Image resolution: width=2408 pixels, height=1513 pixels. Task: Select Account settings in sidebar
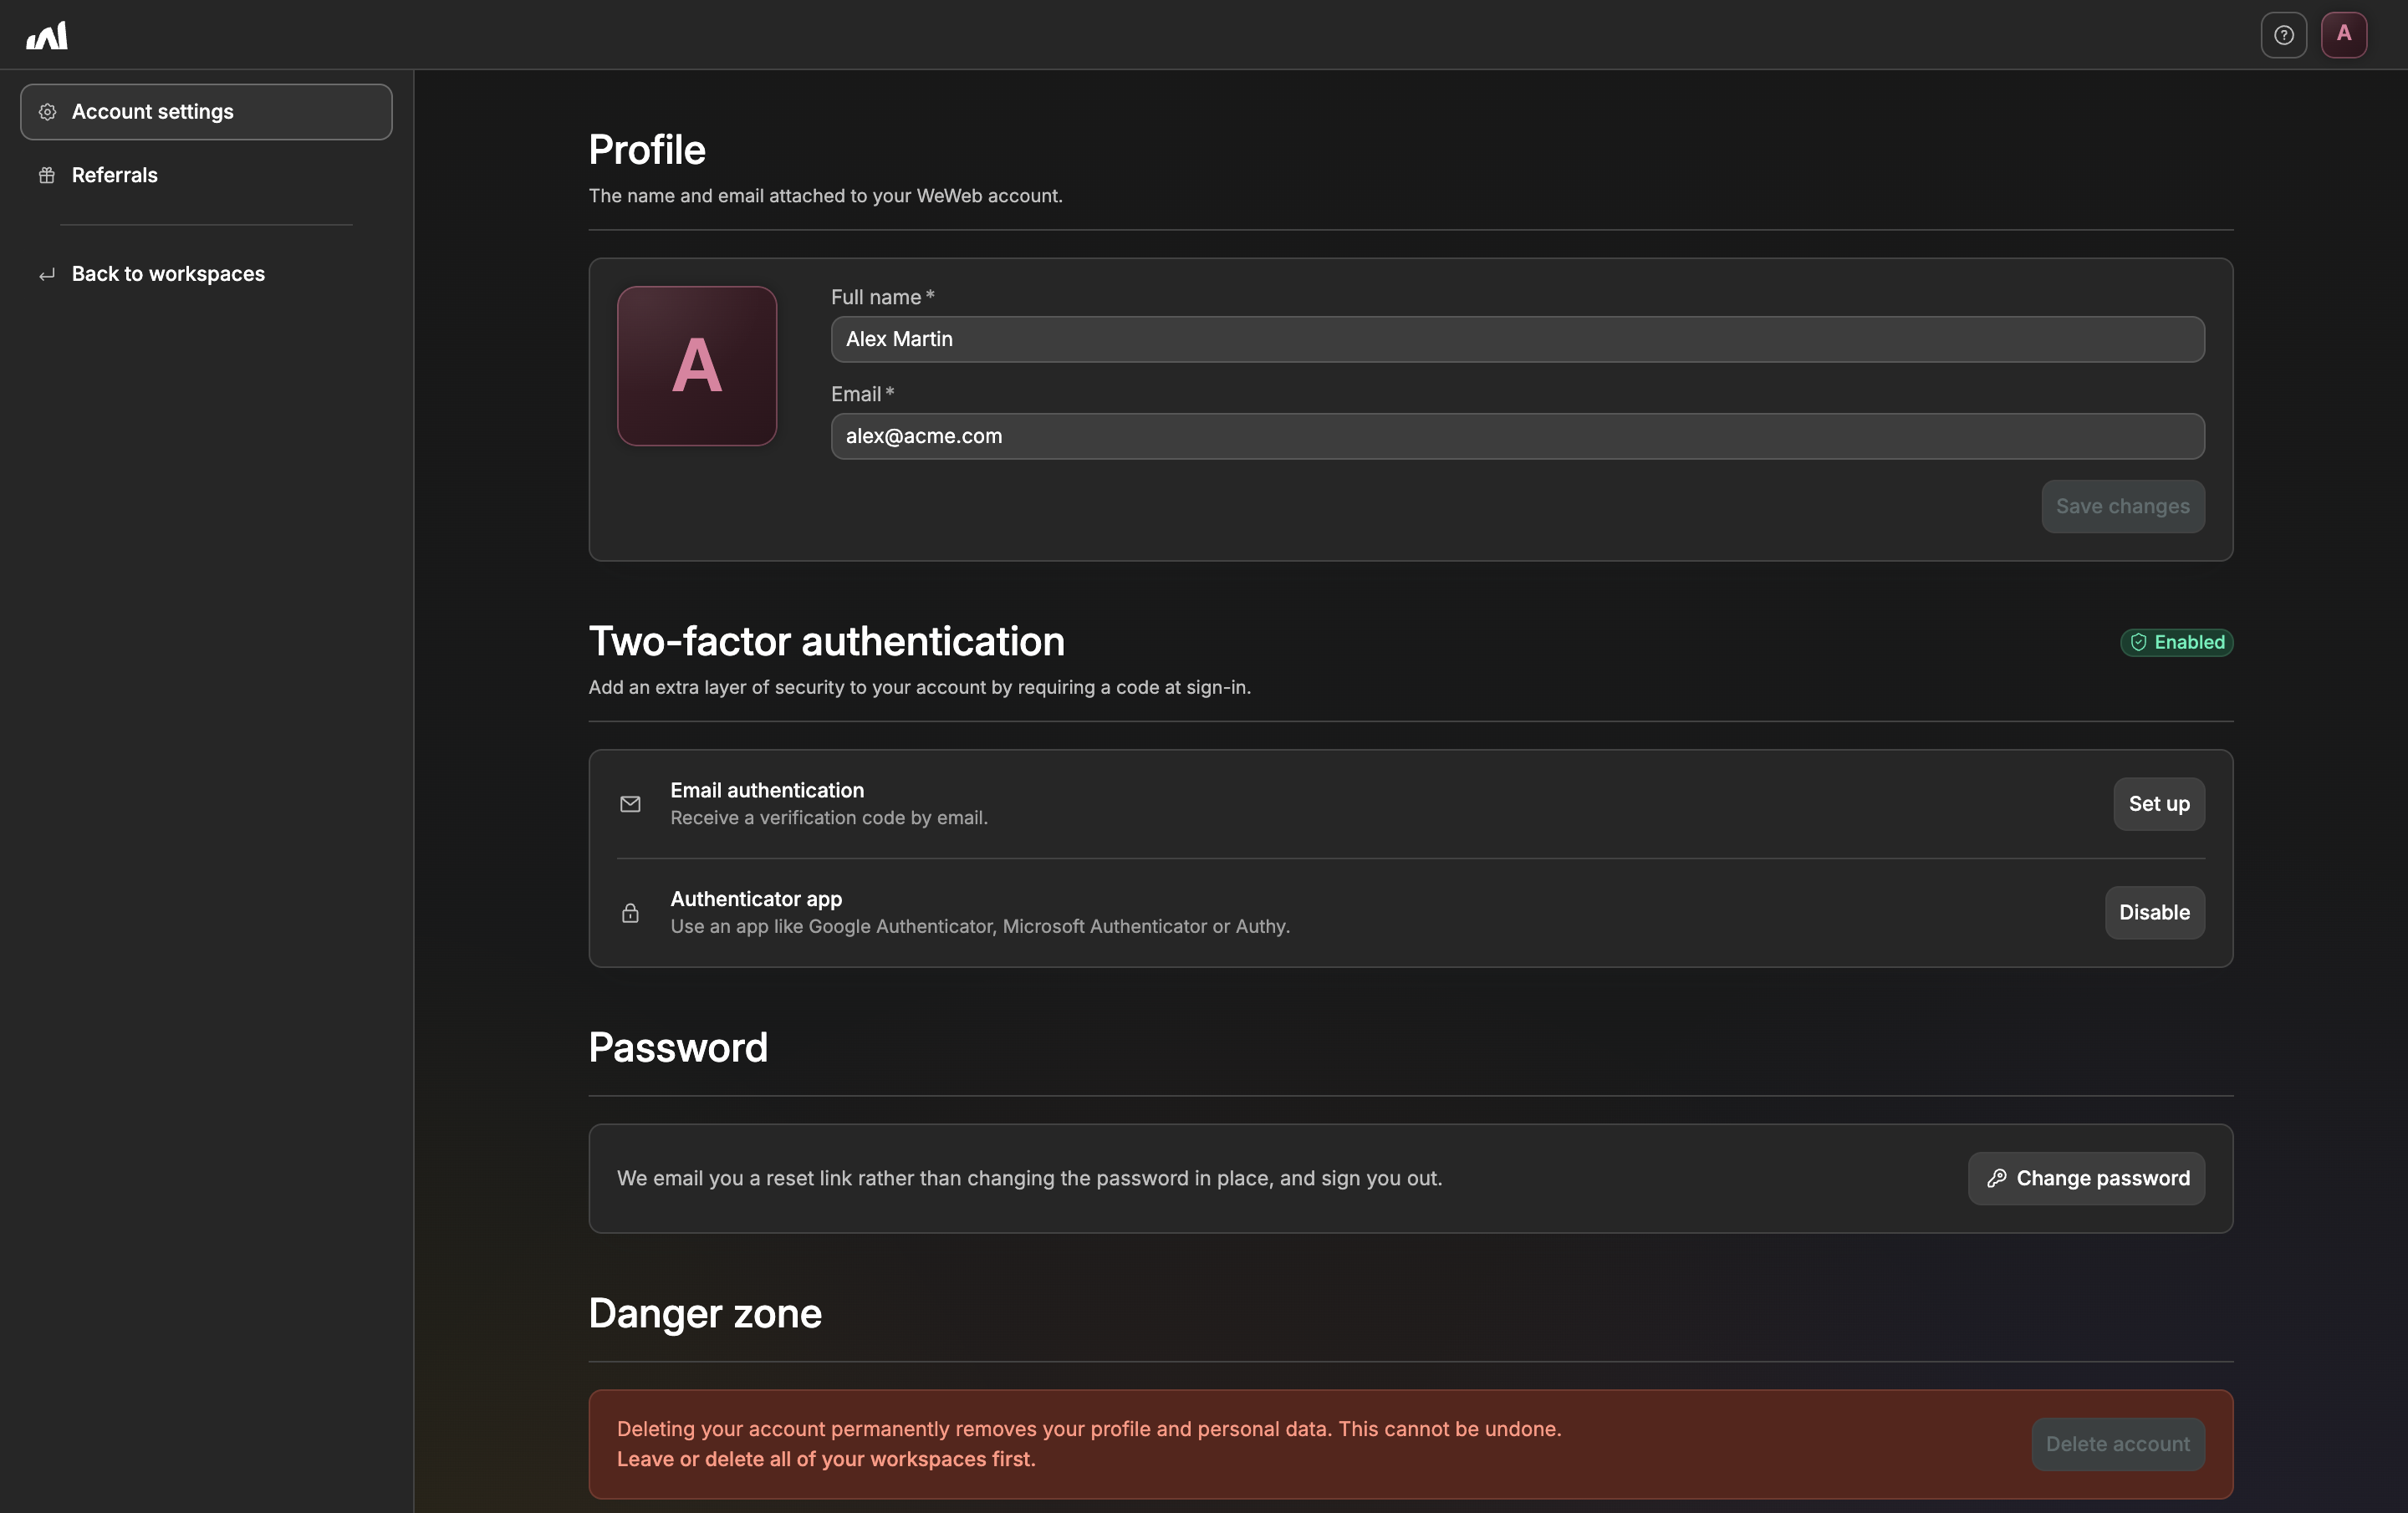206,112
